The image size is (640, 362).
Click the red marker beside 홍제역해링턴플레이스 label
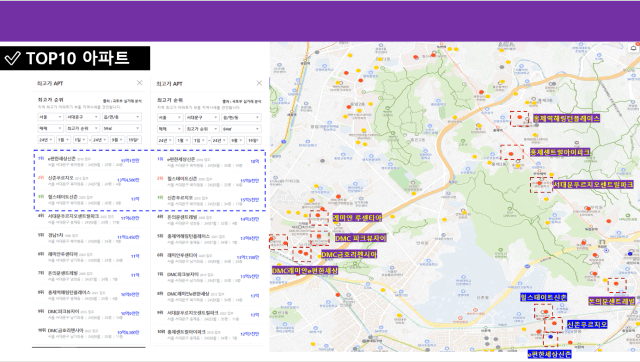(520, 118)
